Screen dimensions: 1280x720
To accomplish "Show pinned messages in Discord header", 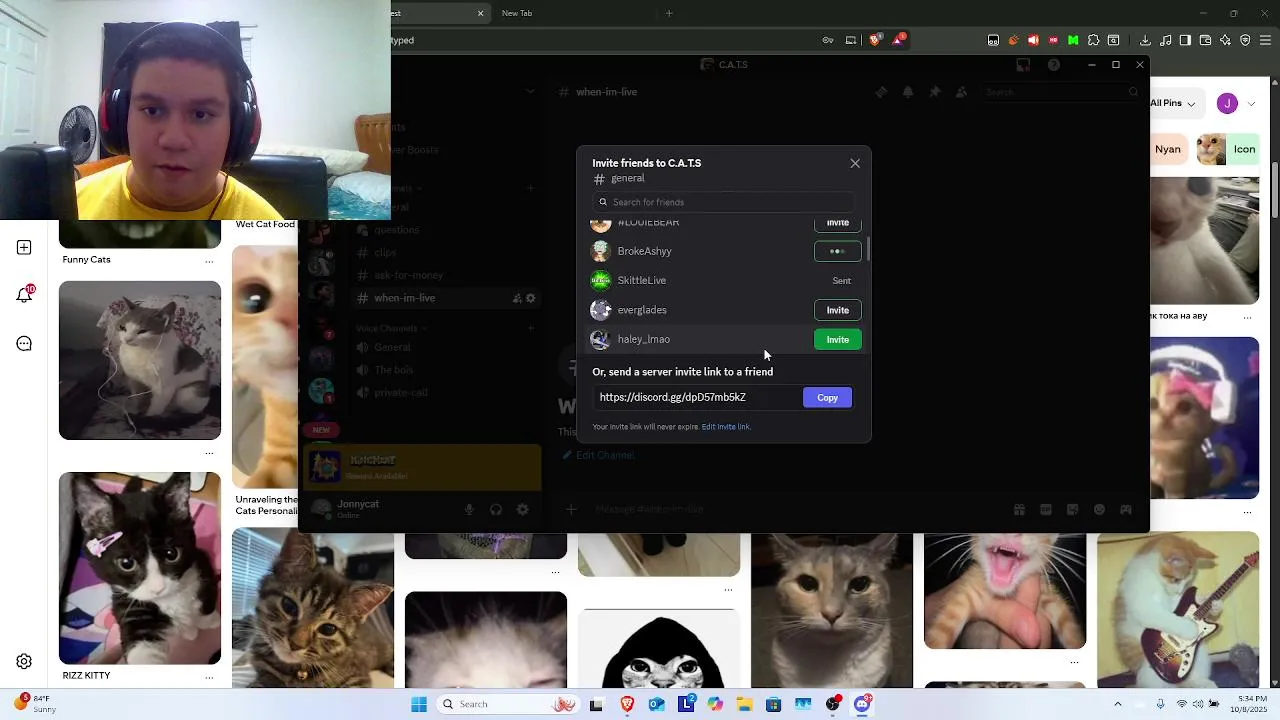I will 935,92.
